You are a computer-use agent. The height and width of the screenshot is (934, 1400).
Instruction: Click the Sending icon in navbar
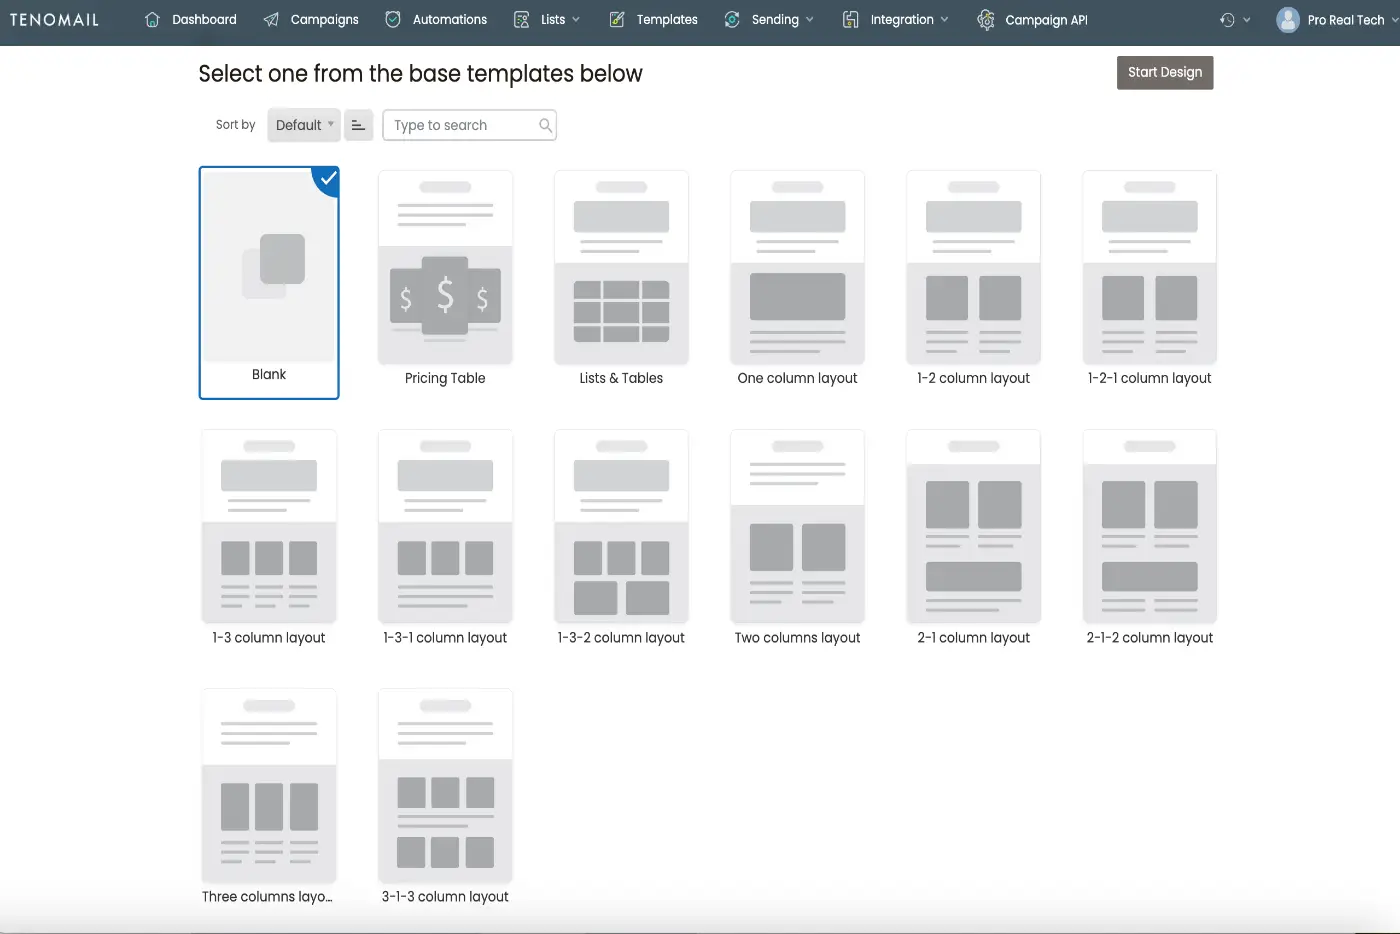(732, 20)
